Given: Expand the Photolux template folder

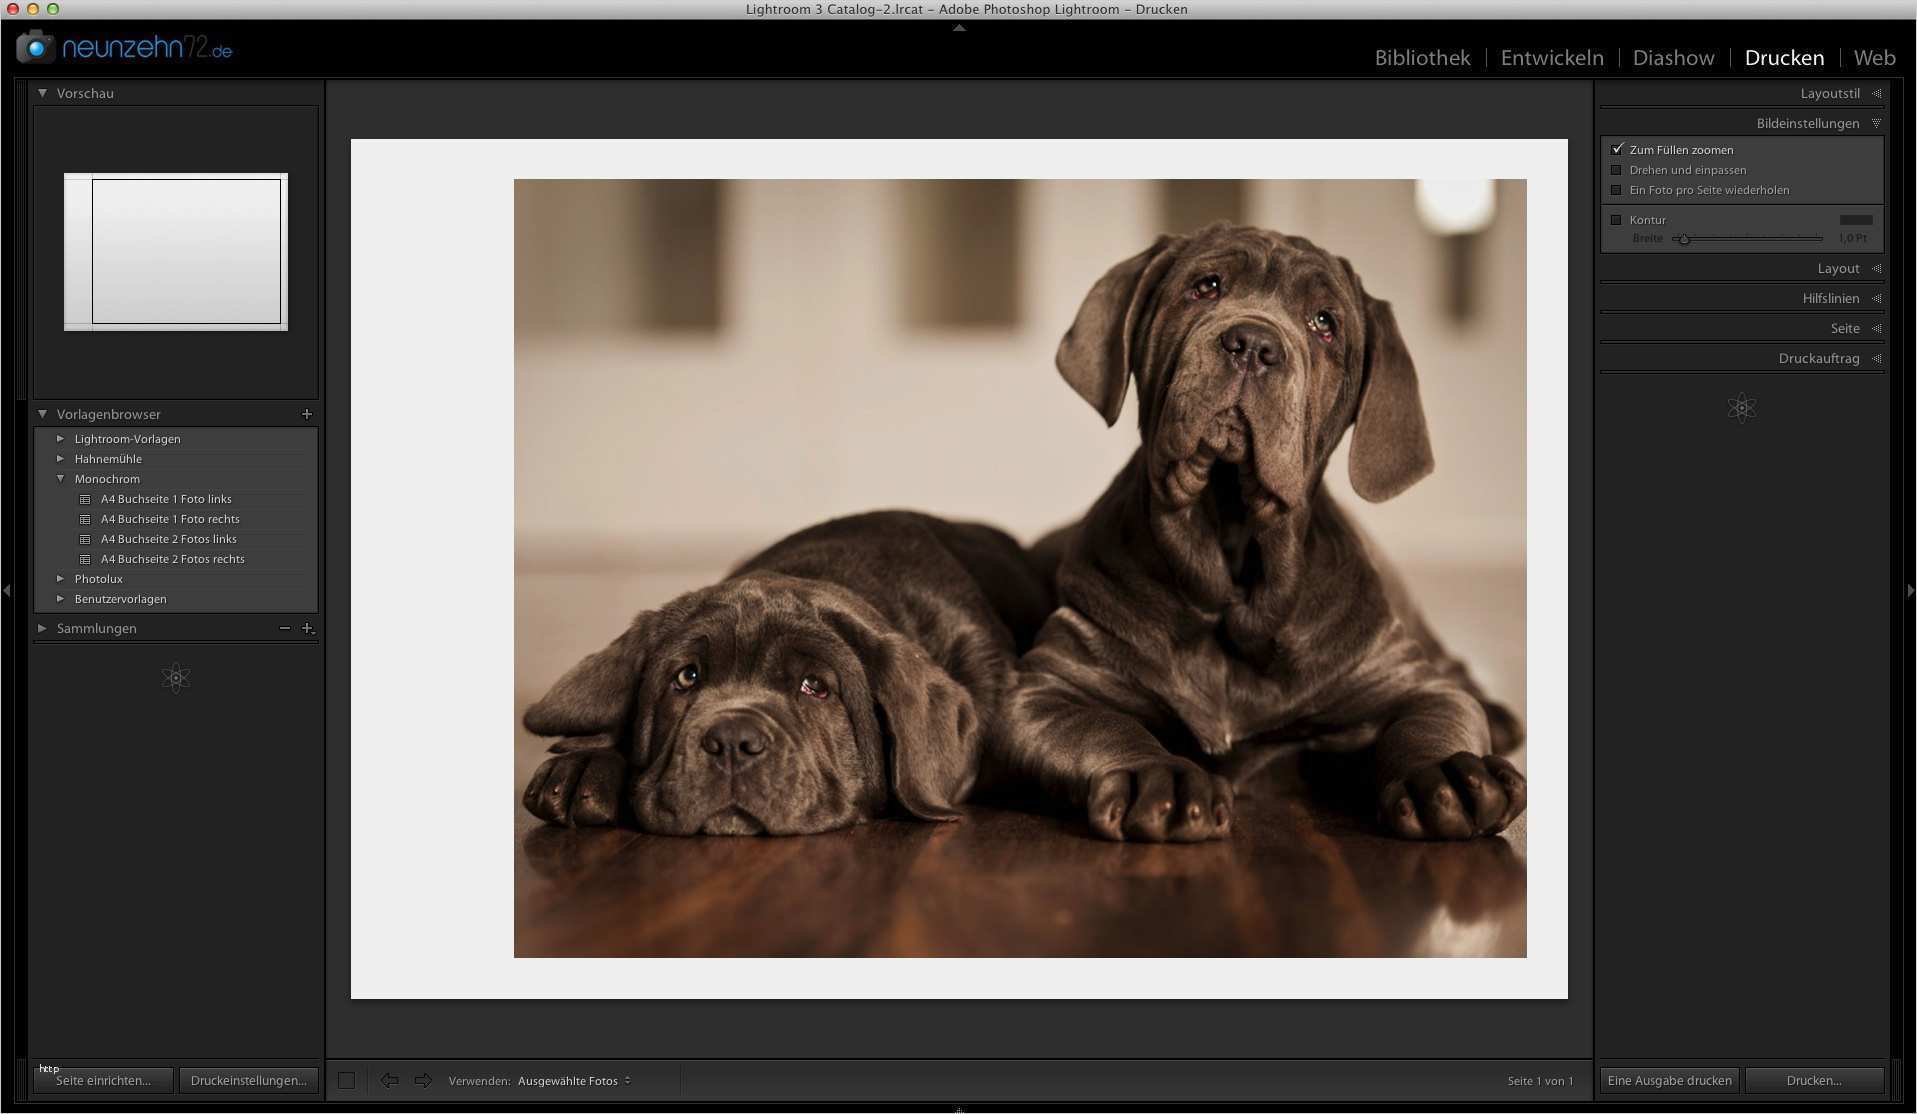Looking at the screenshot, I should [x=61, y=579].
